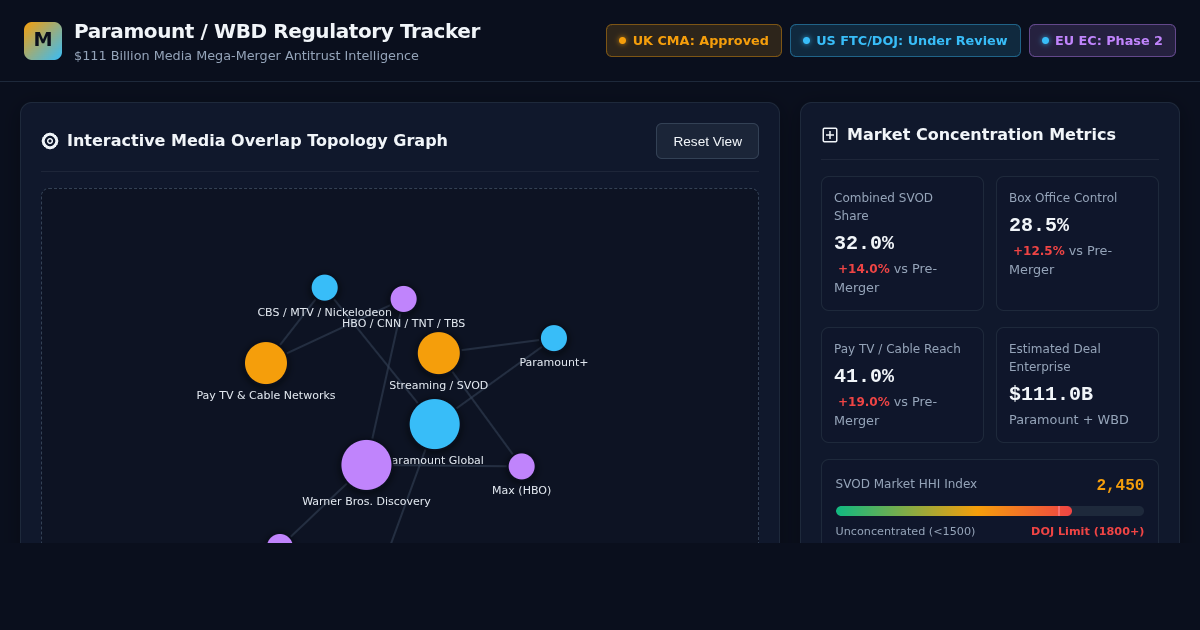Viewport: 1200px width, 630px height.
Task: Click the 28.5% box office value
Action: [x=1039, y=225]
